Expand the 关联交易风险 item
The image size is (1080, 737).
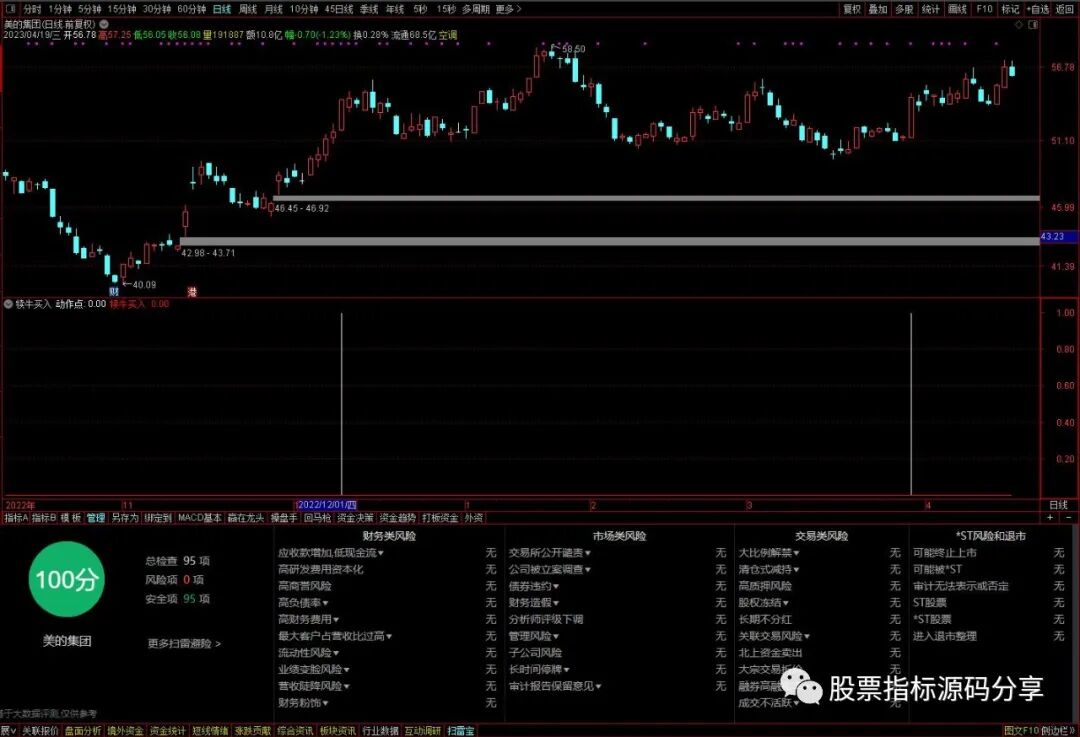774,636
